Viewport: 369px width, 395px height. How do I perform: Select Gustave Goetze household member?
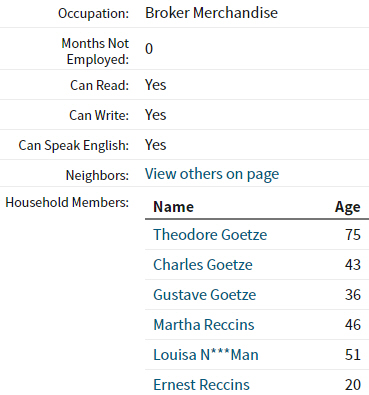[x=205, y=295]
